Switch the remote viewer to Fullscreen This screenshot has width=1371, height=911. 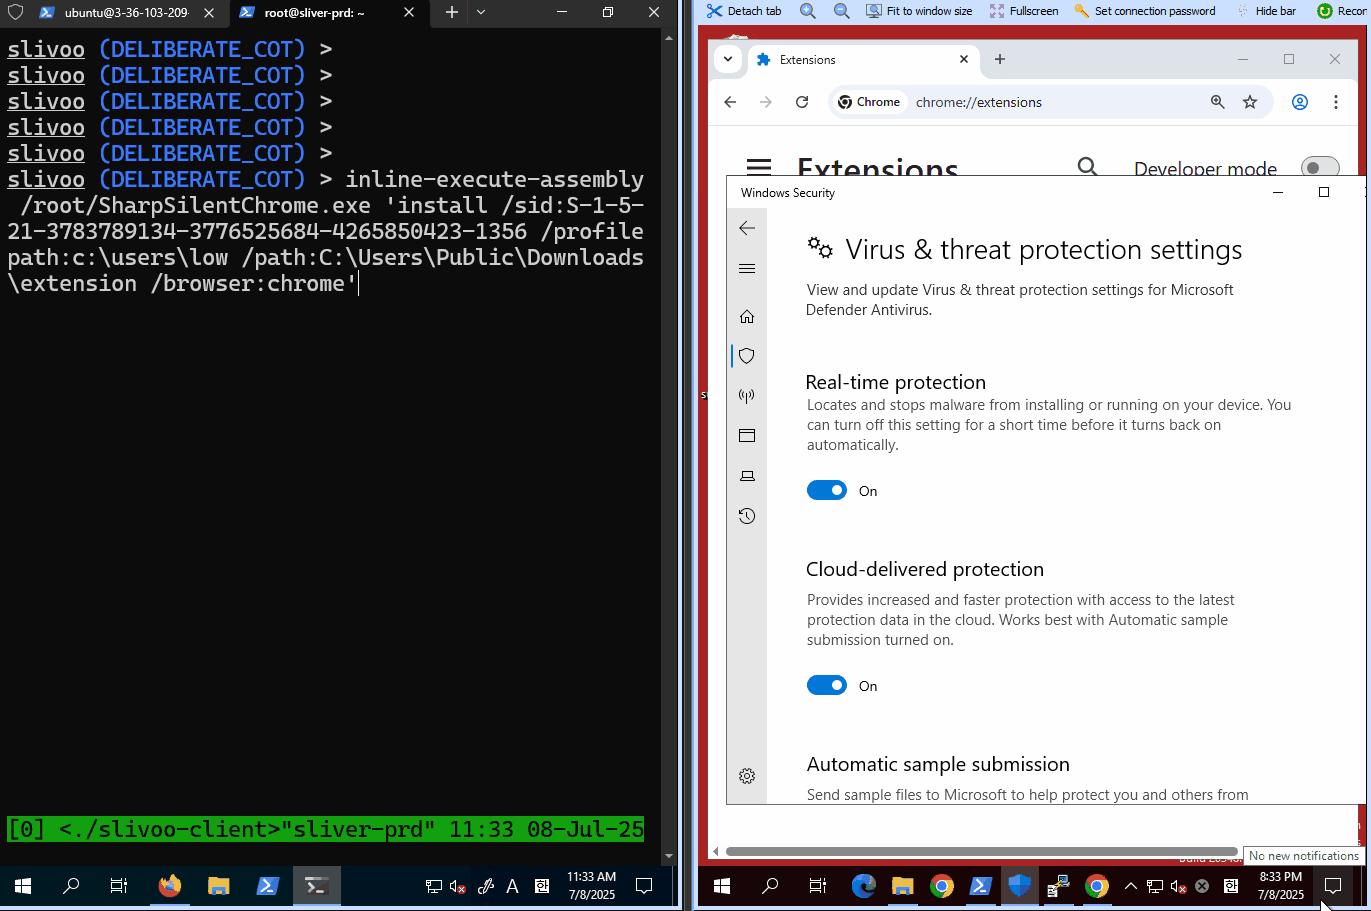pos(1024,11)
